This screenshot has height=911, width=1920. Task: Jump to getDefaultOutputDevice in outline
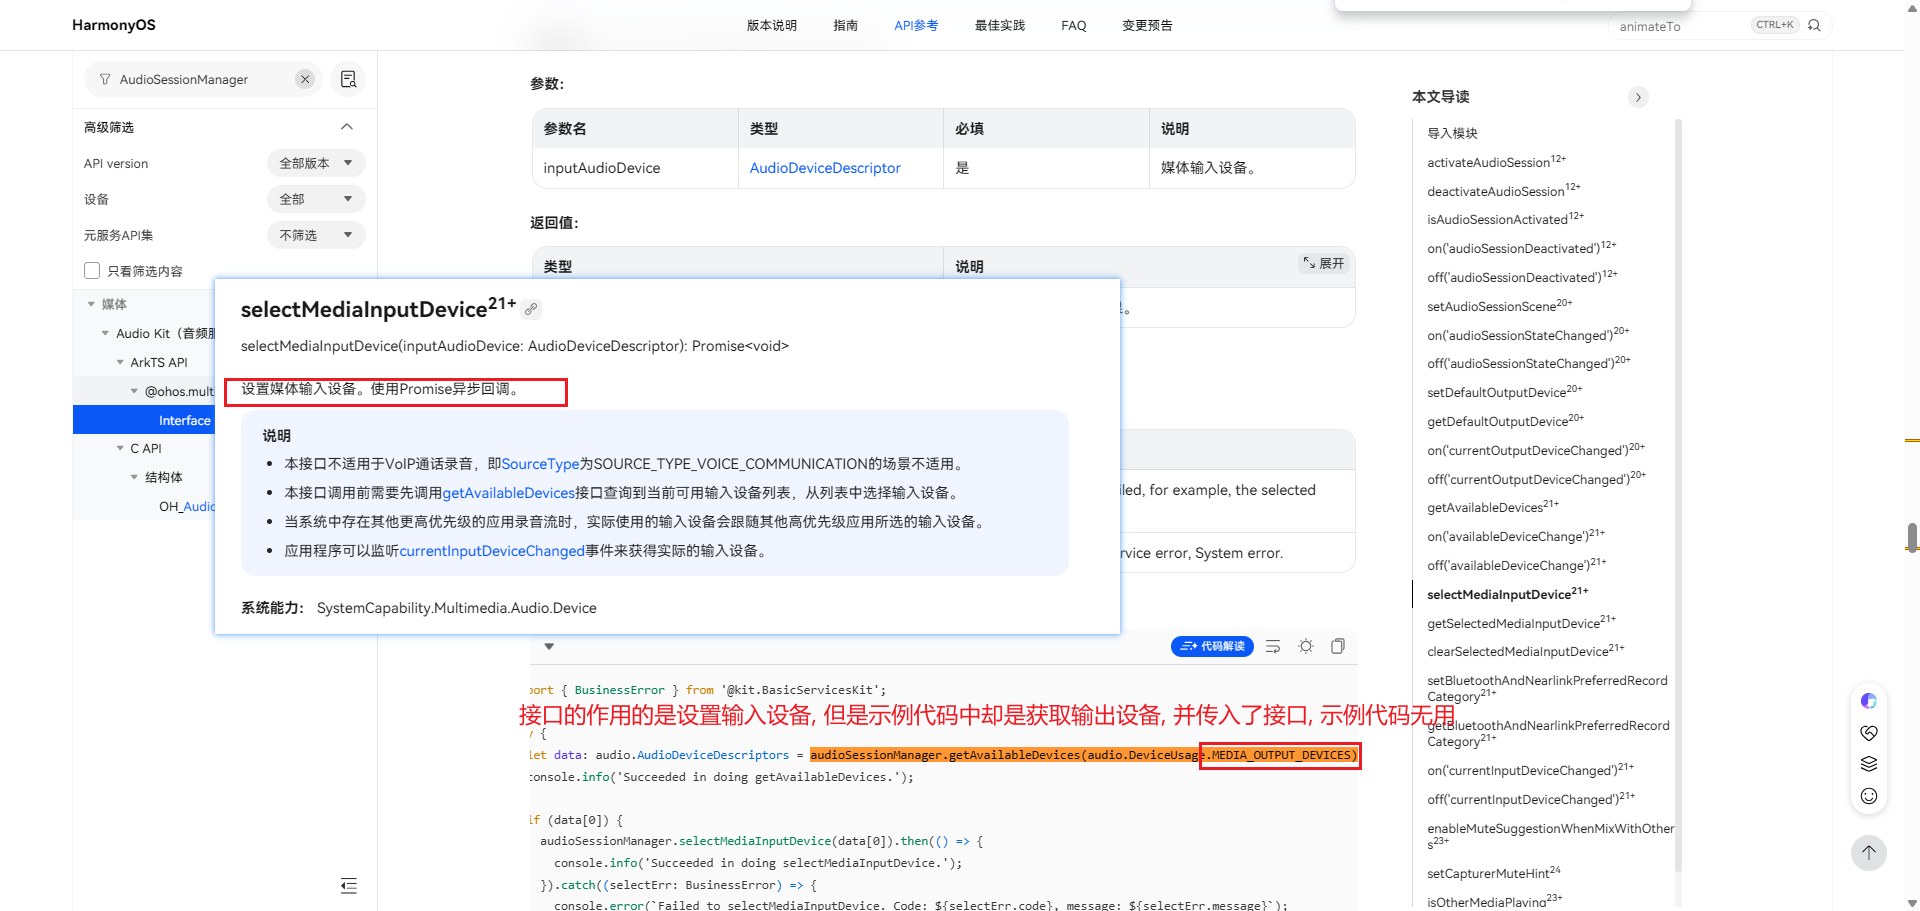click(1505, 420)
